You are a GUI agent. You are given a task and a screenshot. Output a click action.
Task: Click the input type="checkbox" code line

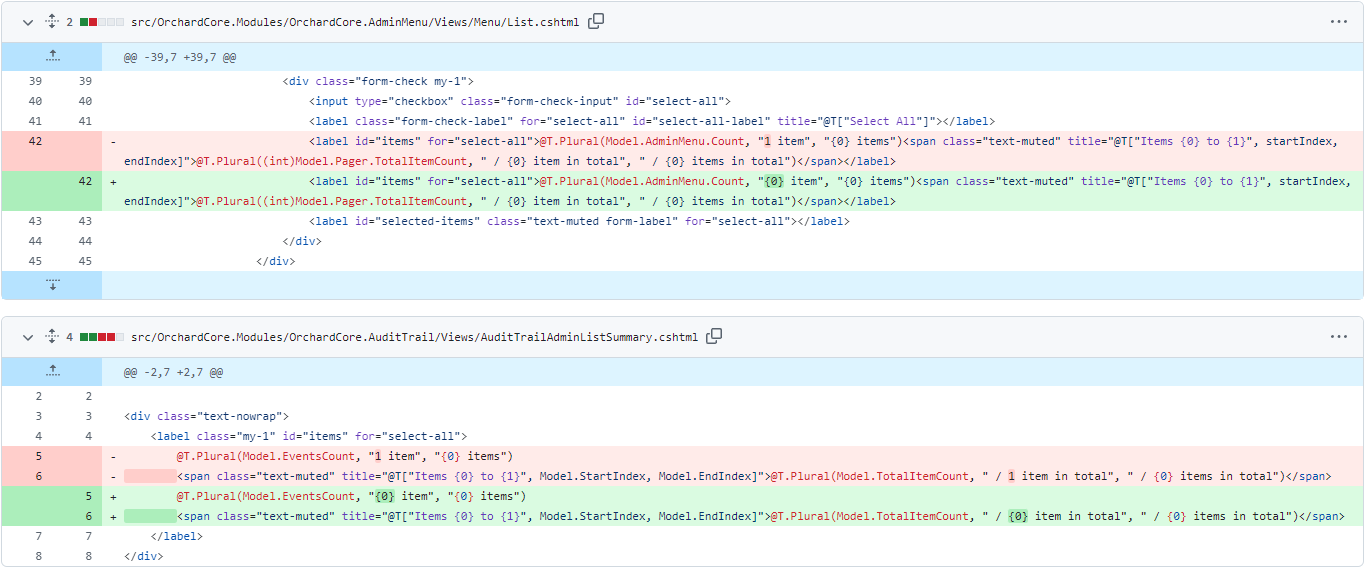click(x=520, y=101)
